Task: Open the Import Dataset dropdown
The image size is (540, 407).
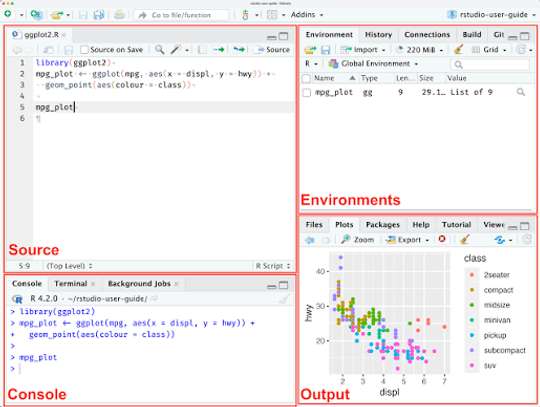Action: [363, 50]
